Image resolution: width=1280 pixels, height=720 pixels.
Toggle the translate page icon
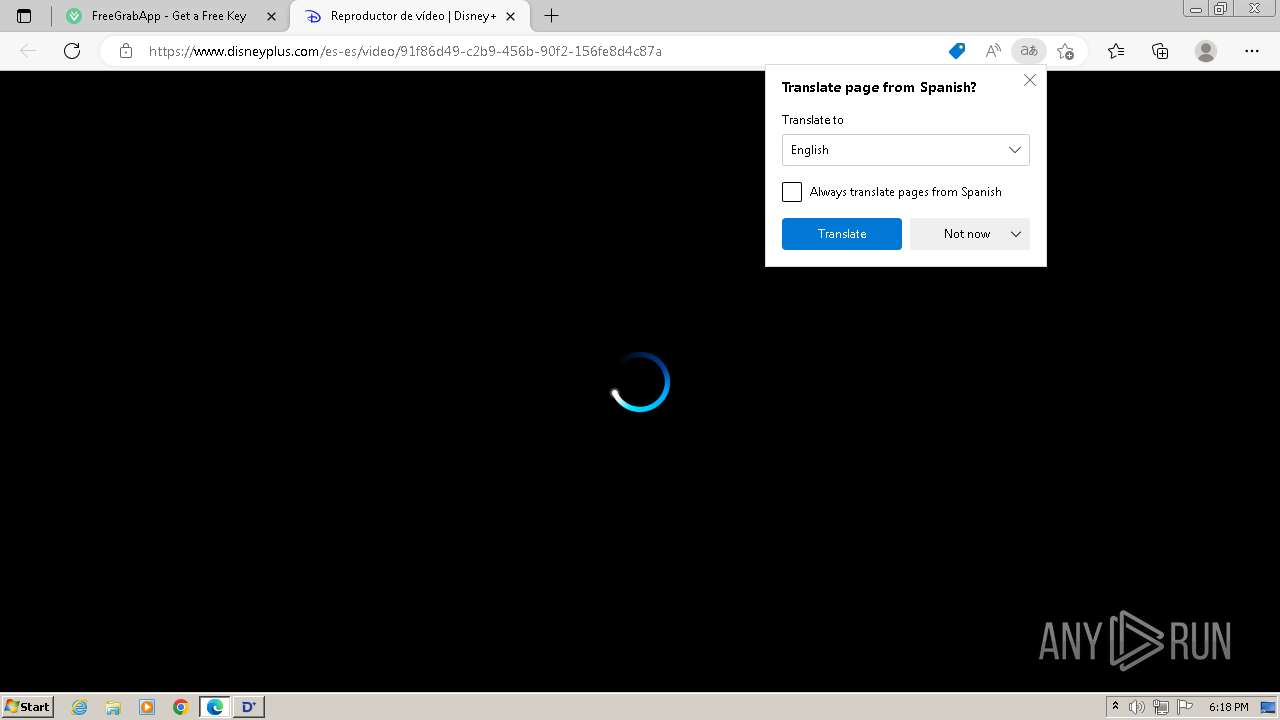click(1029, 51)
